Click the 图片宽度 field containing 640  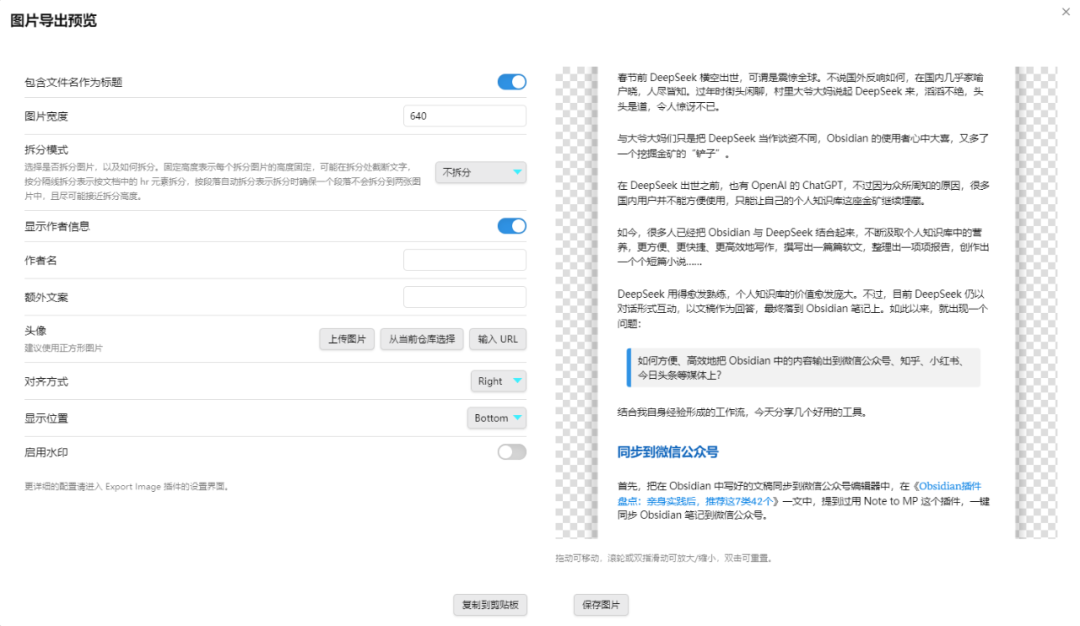point(465,116)
